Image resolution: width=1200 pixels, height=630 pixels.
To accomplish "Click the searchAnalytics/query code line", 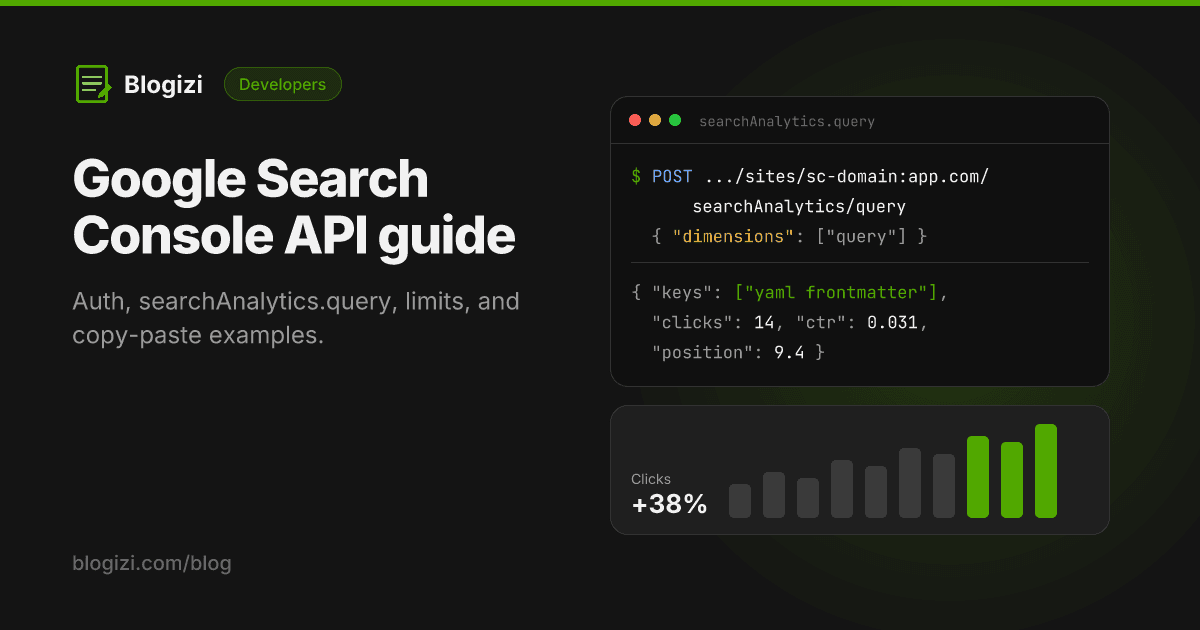I will tap(799, 207).
